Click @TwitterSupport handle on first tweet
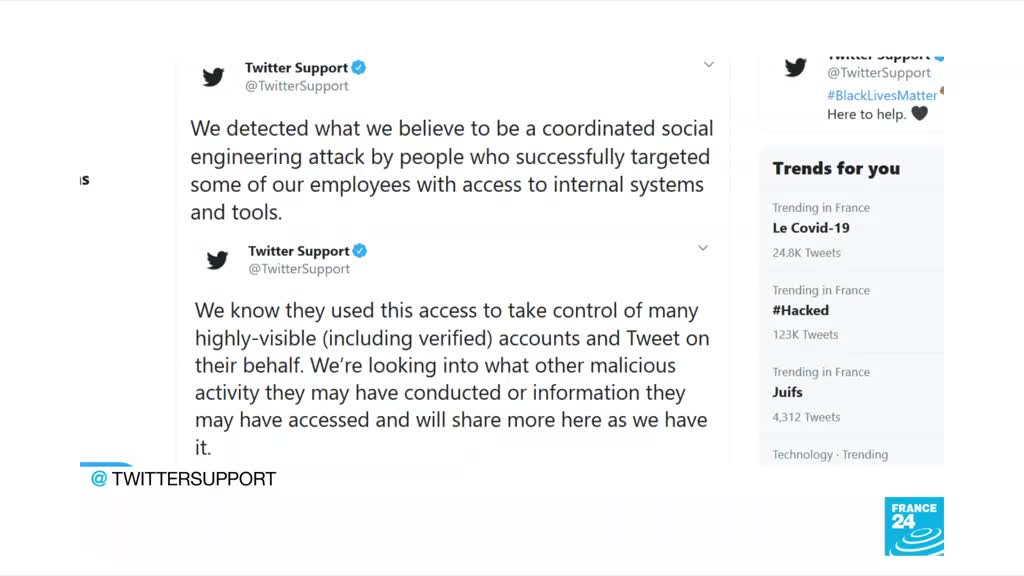Viewport: 1024px width, 576px height. pyautogui.click(x=297, y=86)
